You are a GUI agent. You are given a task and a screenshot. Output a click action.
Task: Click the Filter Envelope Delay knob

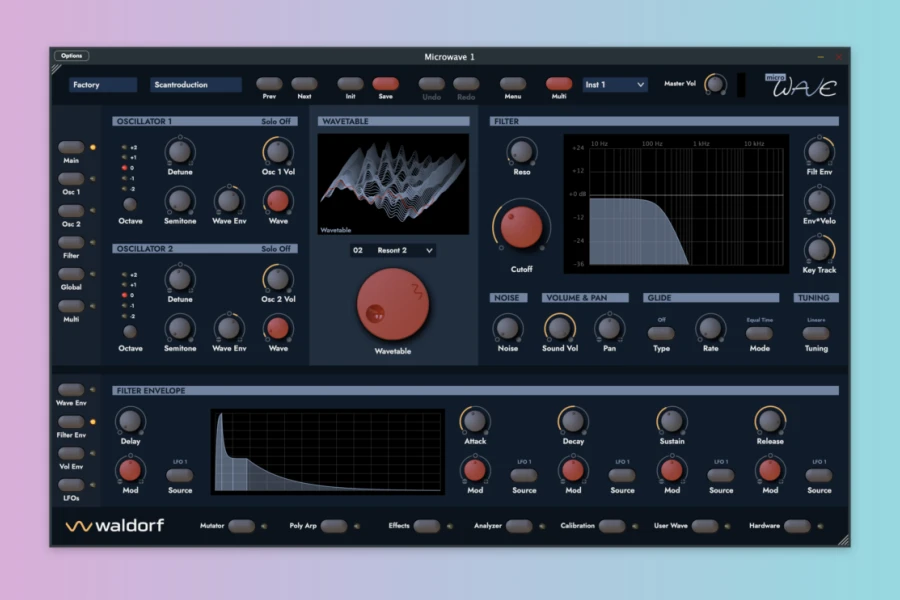point(130,421)
